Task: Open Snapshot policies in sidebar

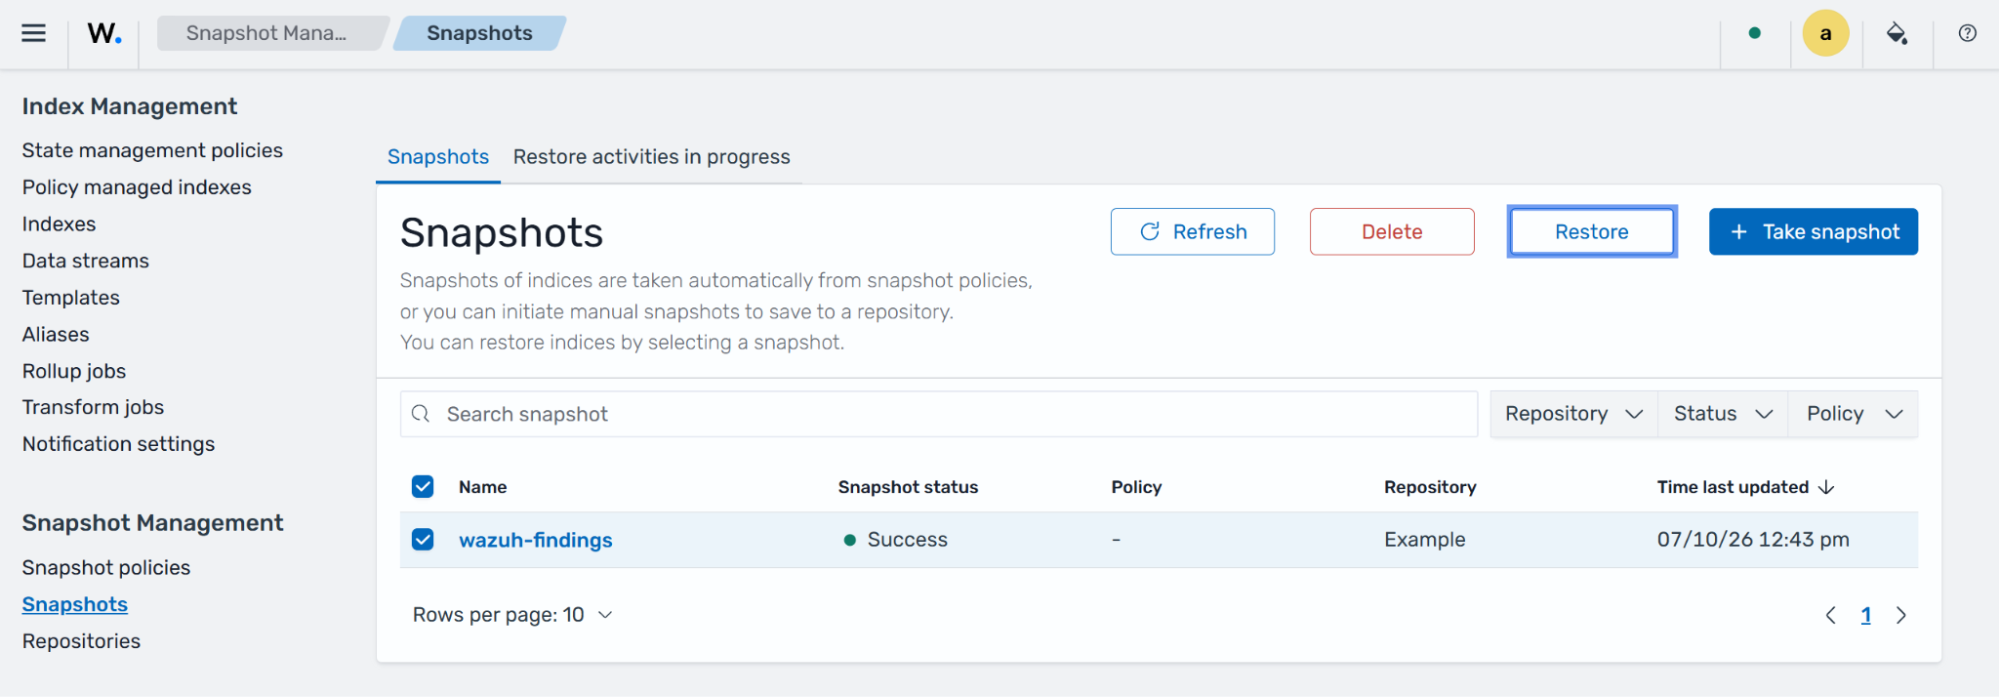Action: point(106,568)
